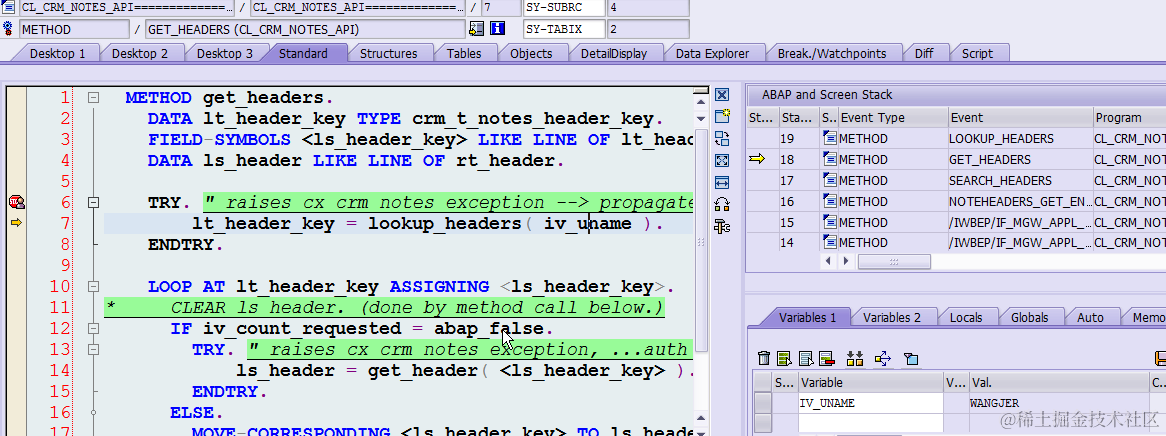
Task: Click the METHOD icon in stack row 14
Action: click(x=830, y=243)
